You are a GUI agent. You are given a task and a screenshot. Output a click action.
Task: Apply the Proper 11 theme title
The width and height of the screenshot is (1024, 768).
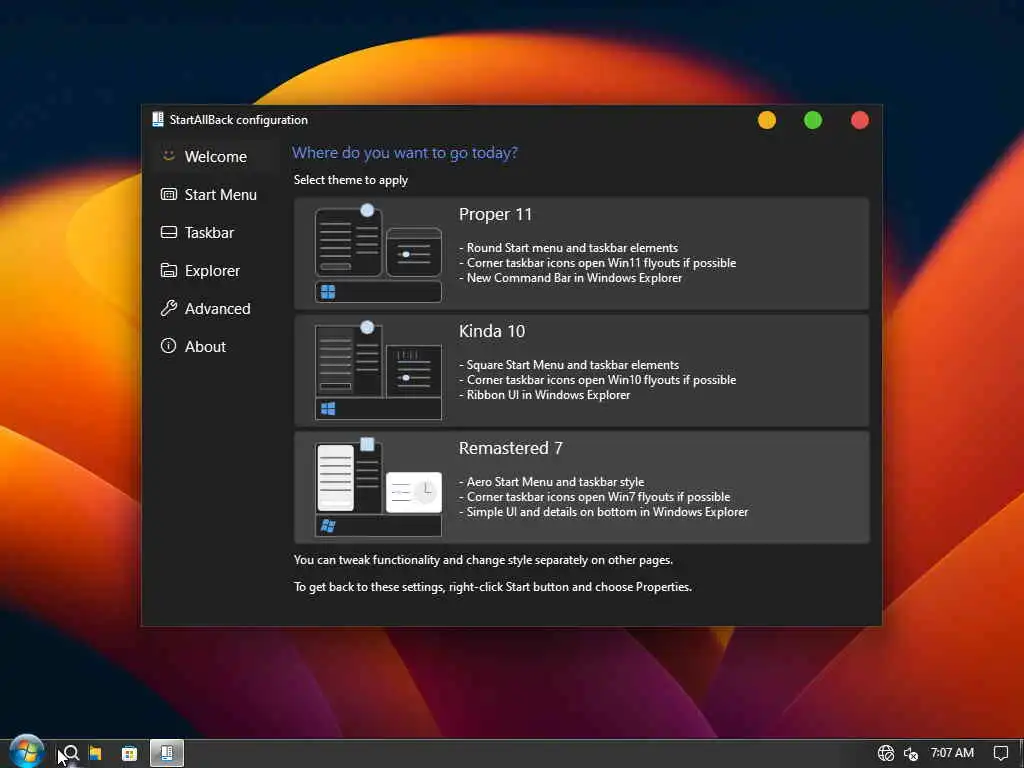(495, 214)
